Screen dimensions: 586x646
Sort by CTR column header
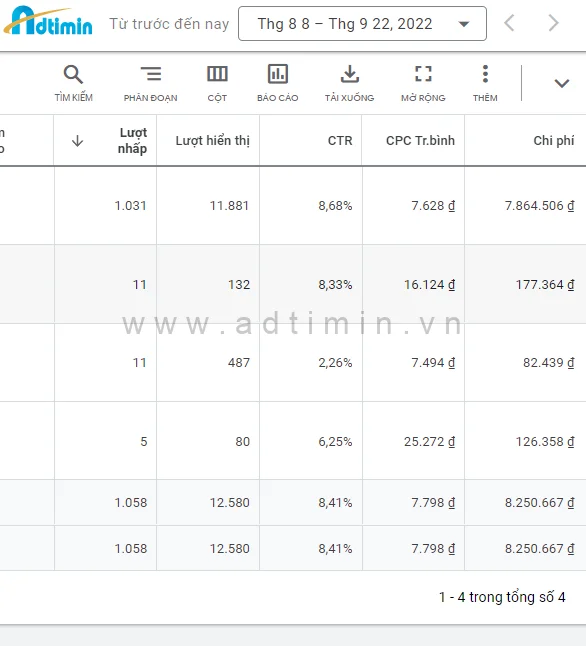[340, 140]
